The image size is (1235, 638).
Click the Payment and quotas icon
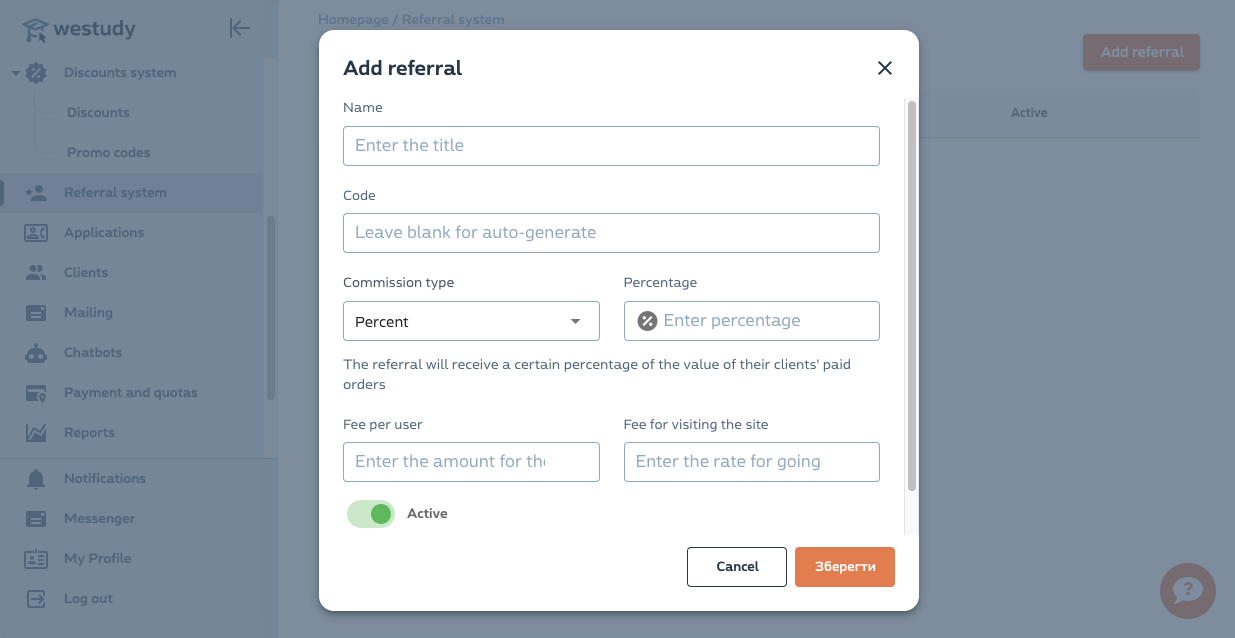tap(36, 393)
